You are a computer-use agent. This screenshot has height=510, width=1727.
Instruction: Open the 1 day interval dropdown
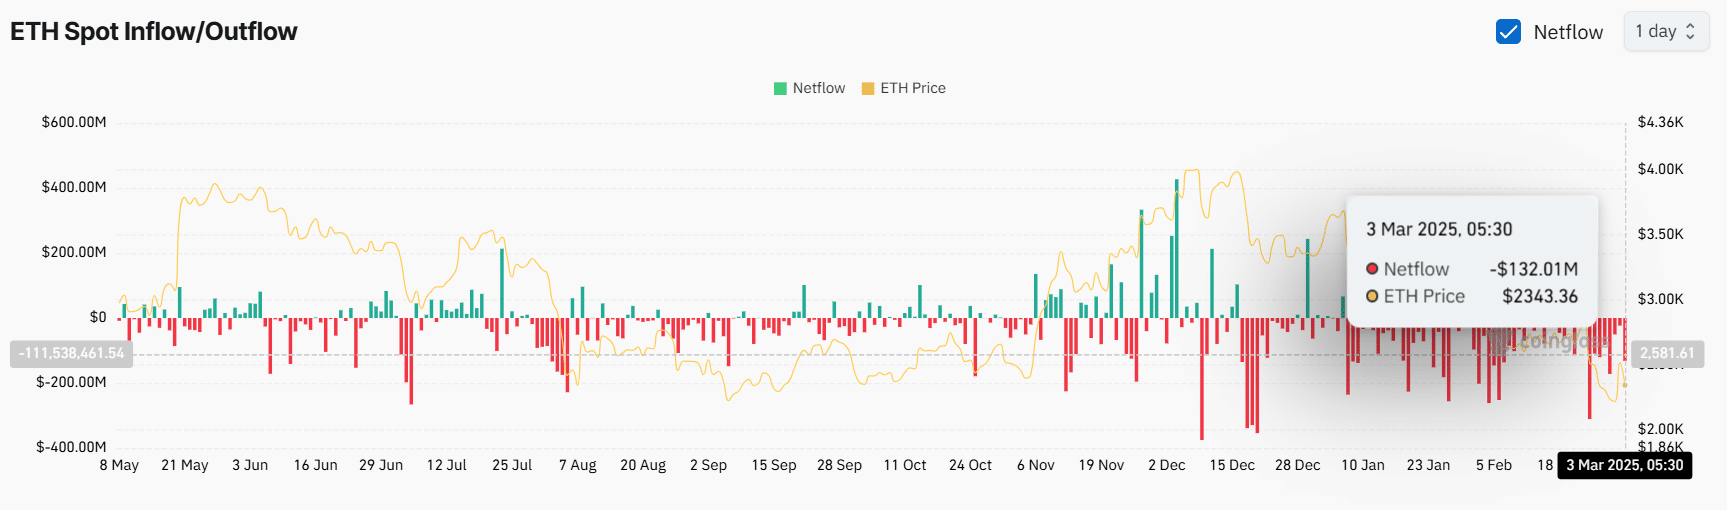coord(1666,31)
